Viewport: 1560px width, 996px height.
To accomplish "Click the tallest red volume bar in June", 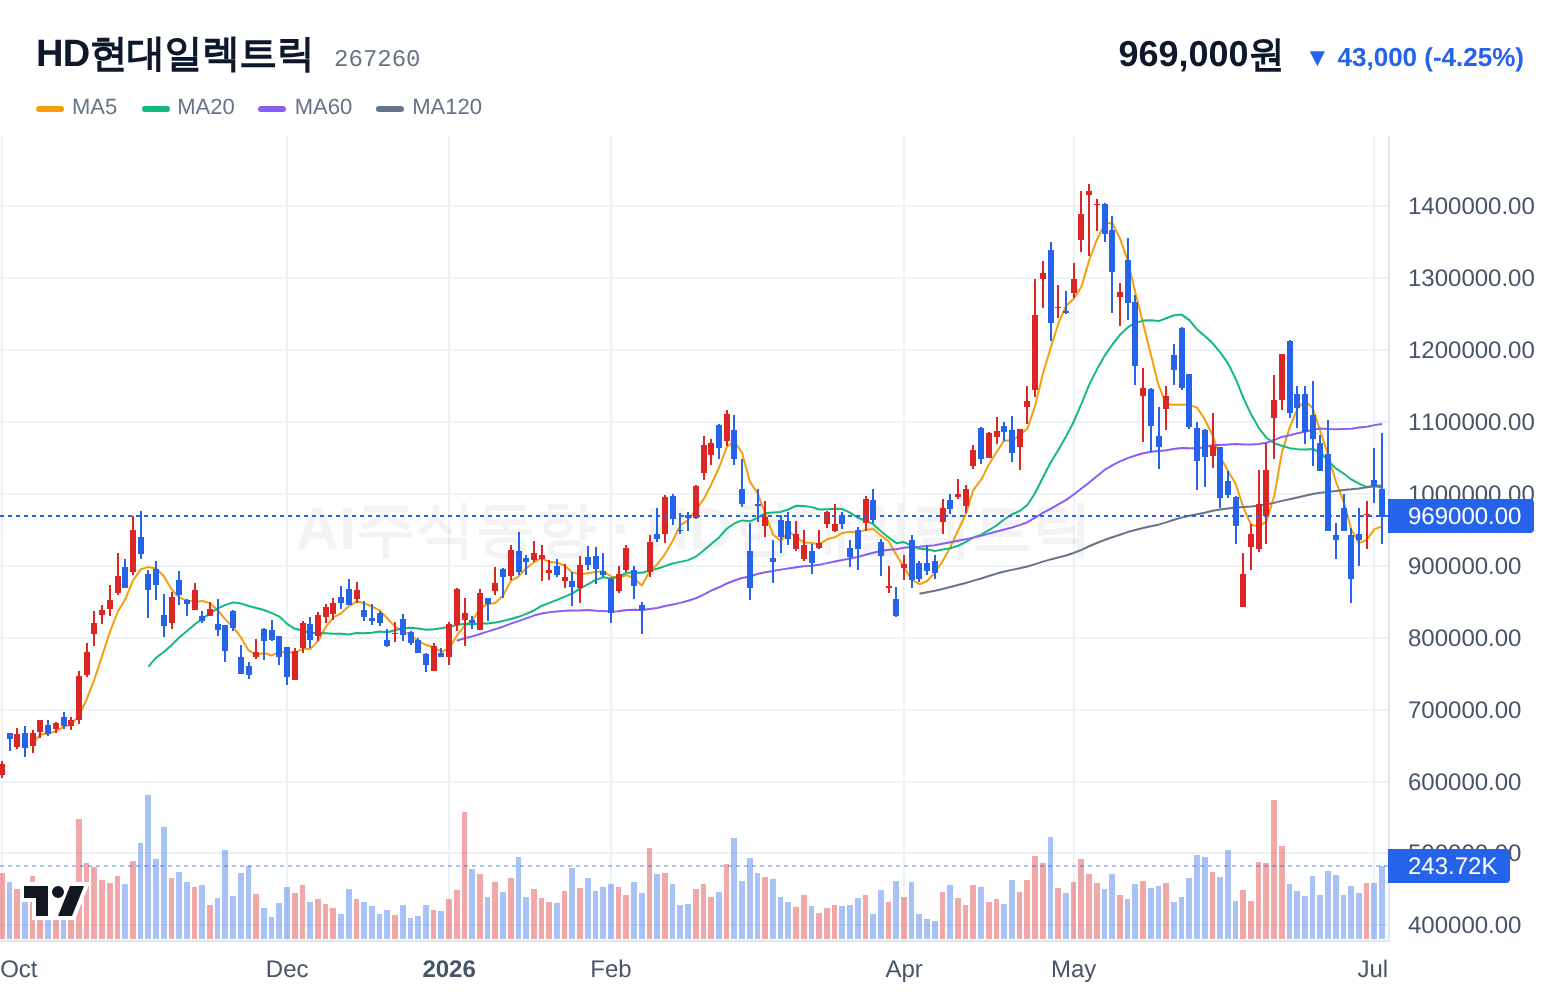I will point(1274,870).
